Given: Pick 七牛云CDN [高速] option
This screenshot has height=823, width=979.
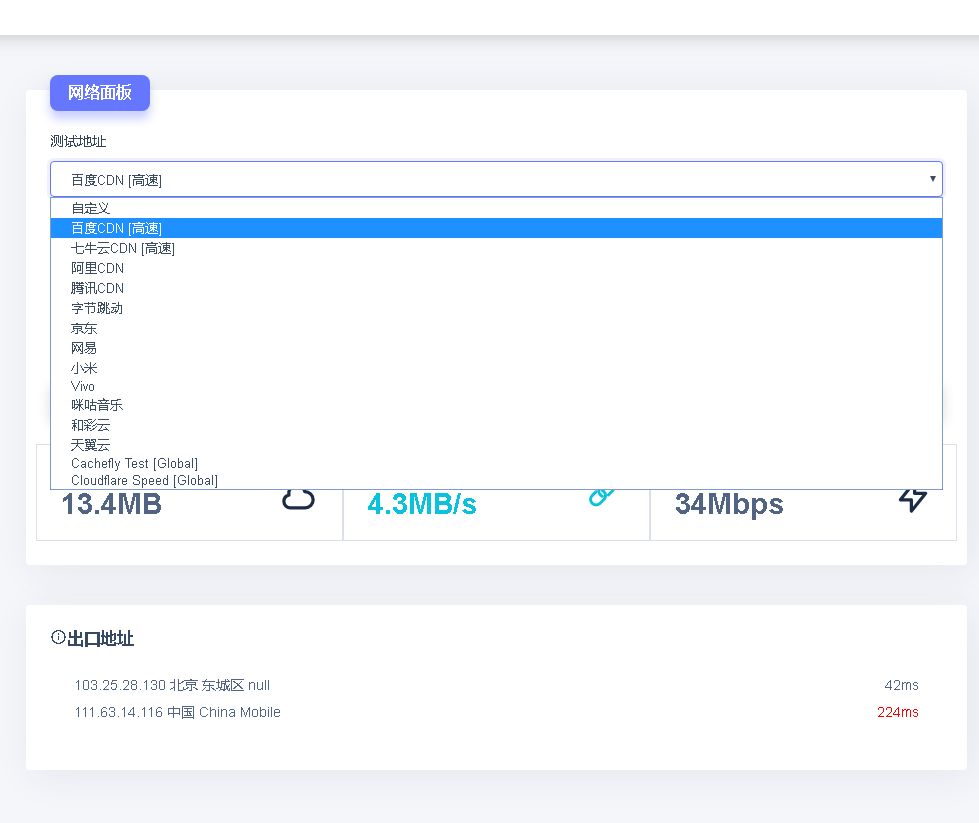Looking at the screenshot, I should 122,248.
